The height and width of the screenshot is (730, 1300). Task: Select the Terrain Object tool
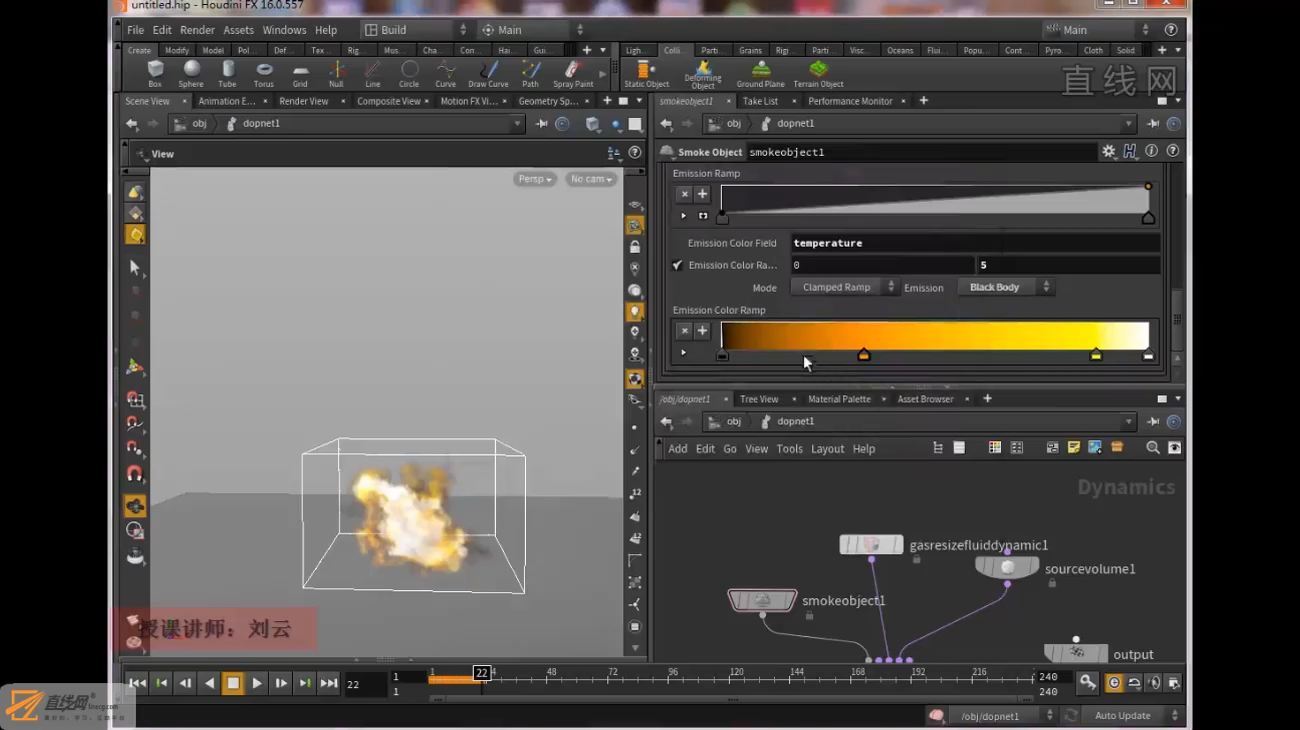(818, 73)
